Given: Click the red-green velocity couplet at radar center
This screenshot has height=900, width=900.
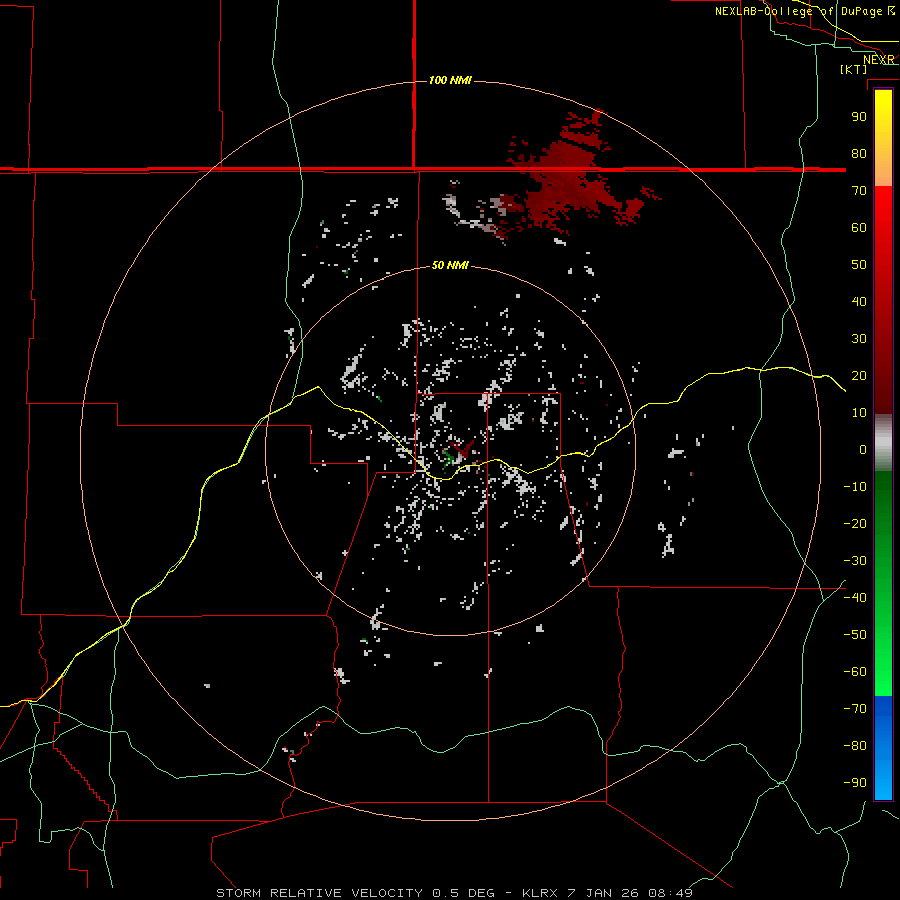Looking at the screenshot, I should pyautogui.click(x=458, y=453).
